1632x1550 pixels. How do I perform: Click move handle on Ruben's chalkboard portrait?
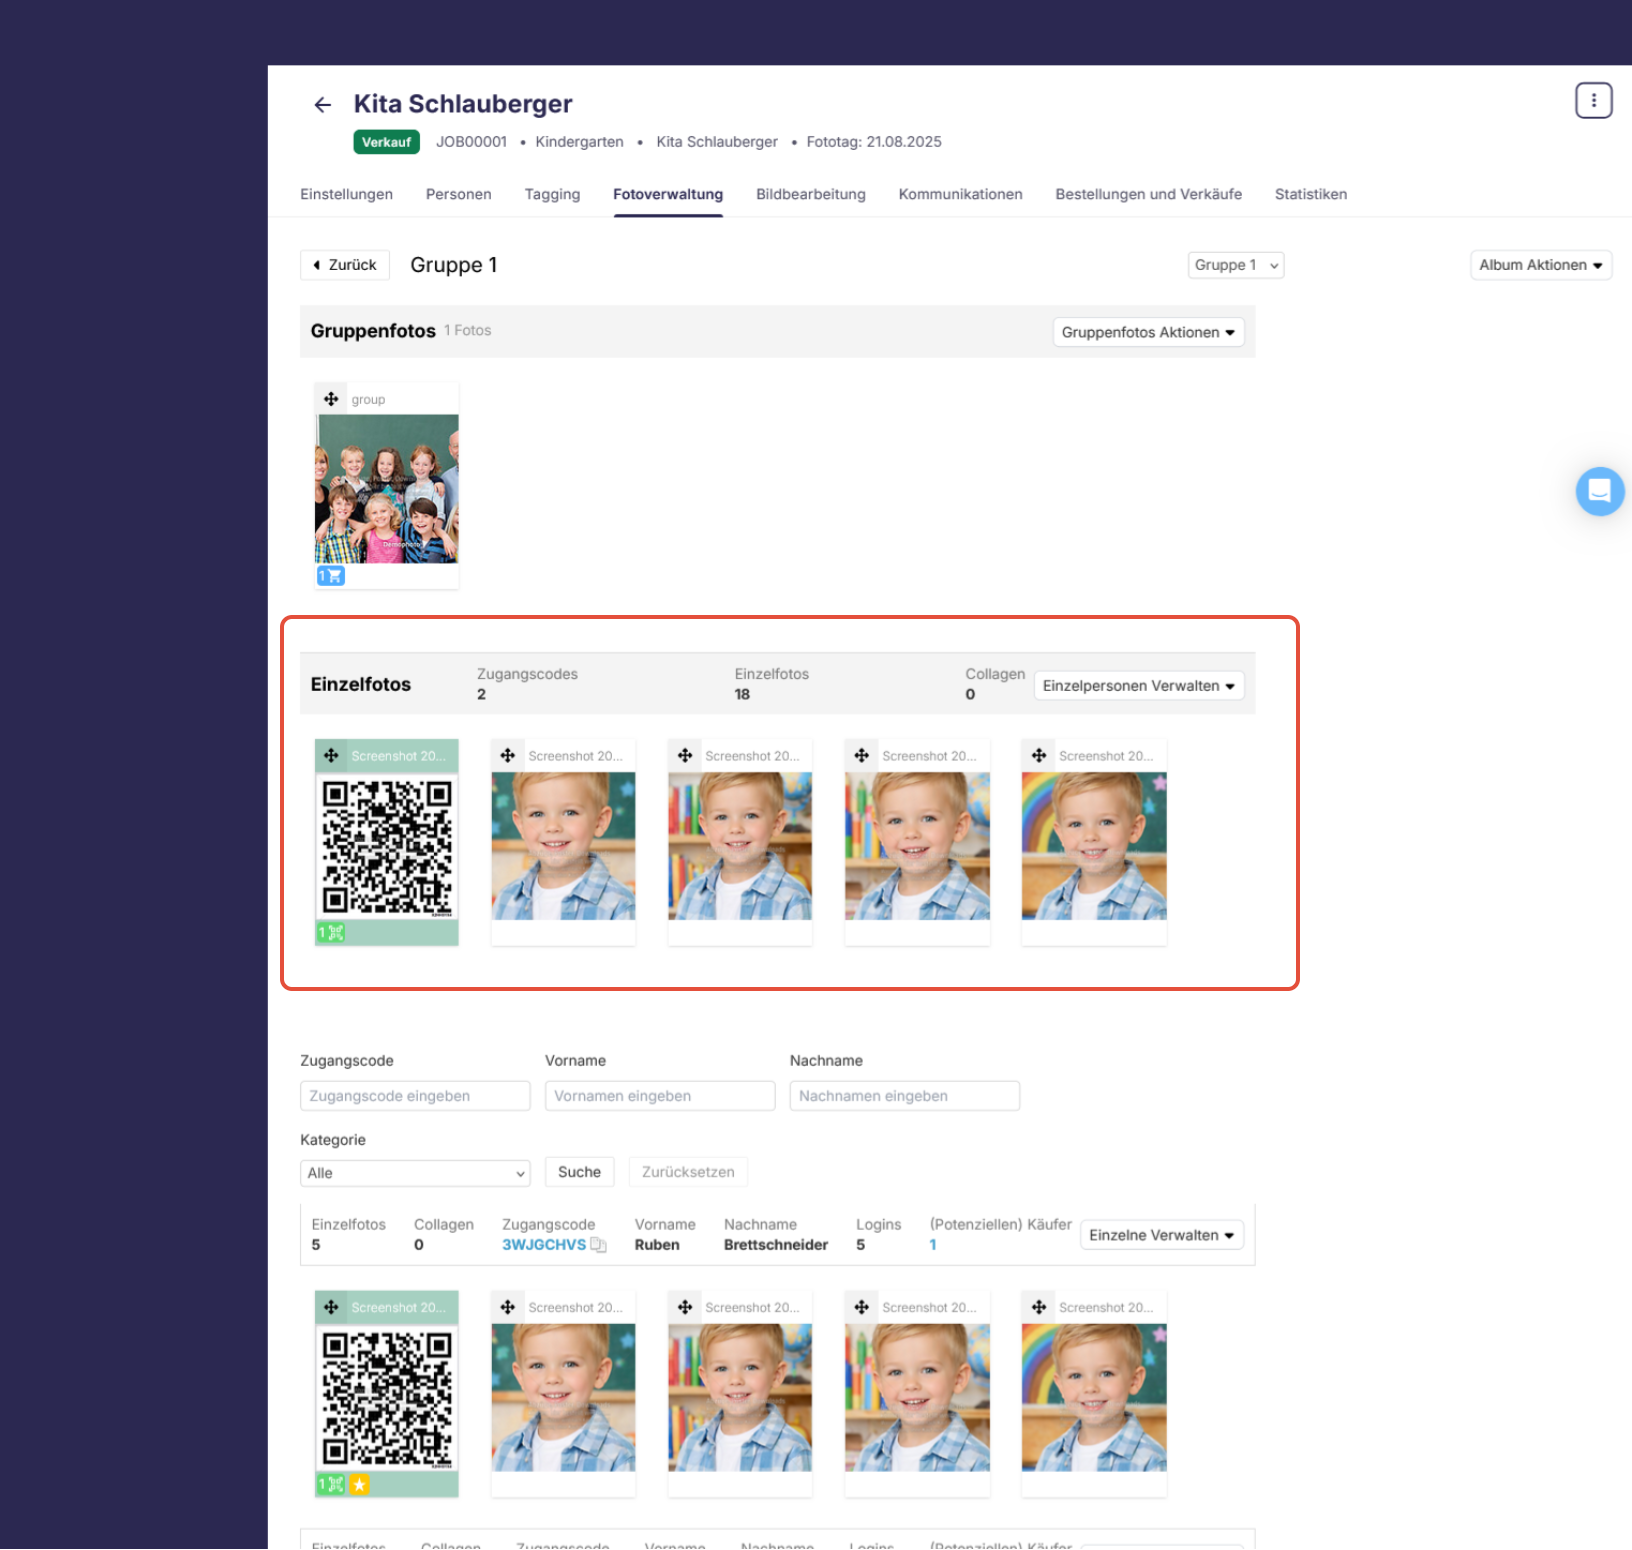pos(508,1307)
